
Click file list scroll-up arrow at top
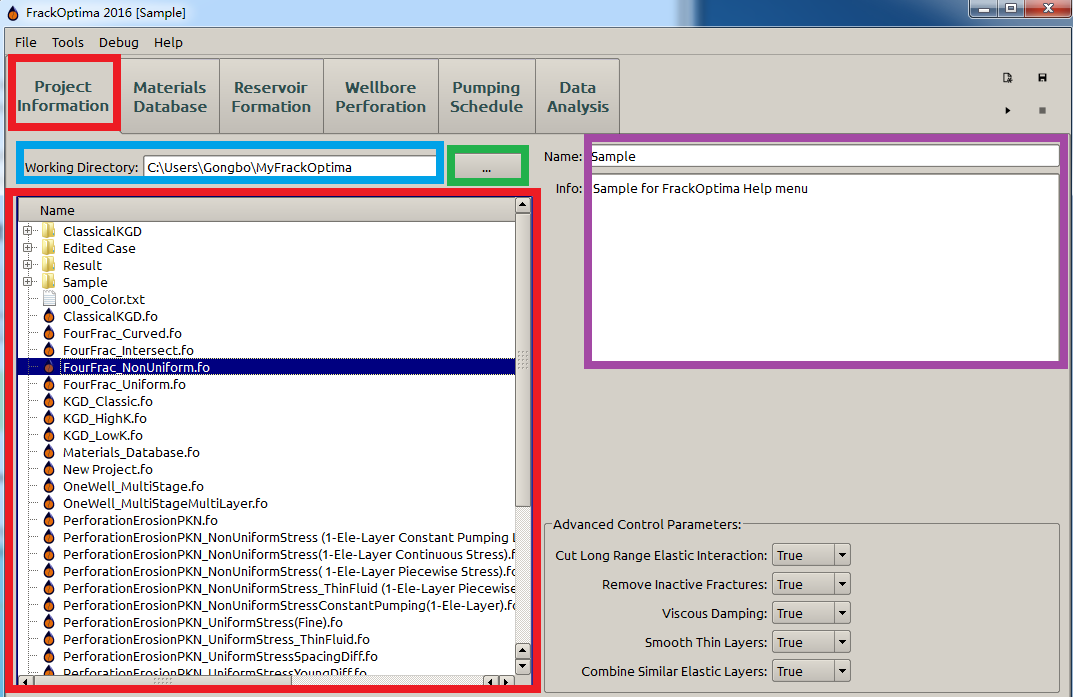click(523, 205)
